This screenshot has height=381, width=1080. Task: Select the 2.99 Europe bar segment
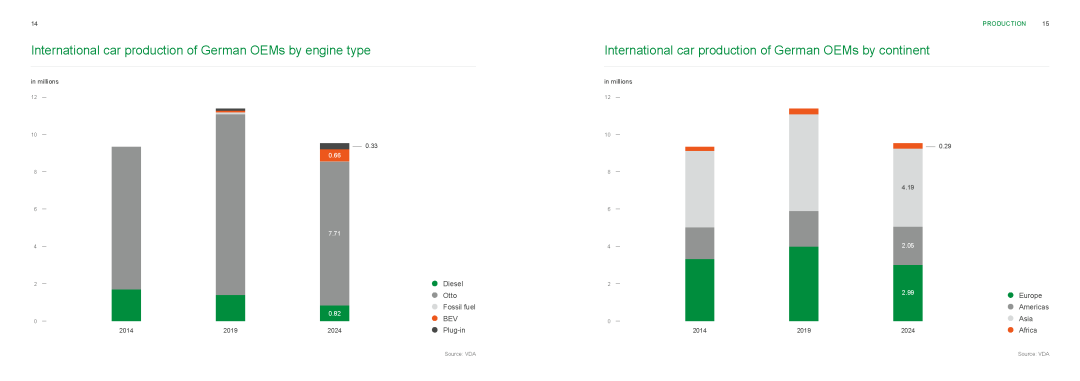pyautogui.click(x=908, y=293)
